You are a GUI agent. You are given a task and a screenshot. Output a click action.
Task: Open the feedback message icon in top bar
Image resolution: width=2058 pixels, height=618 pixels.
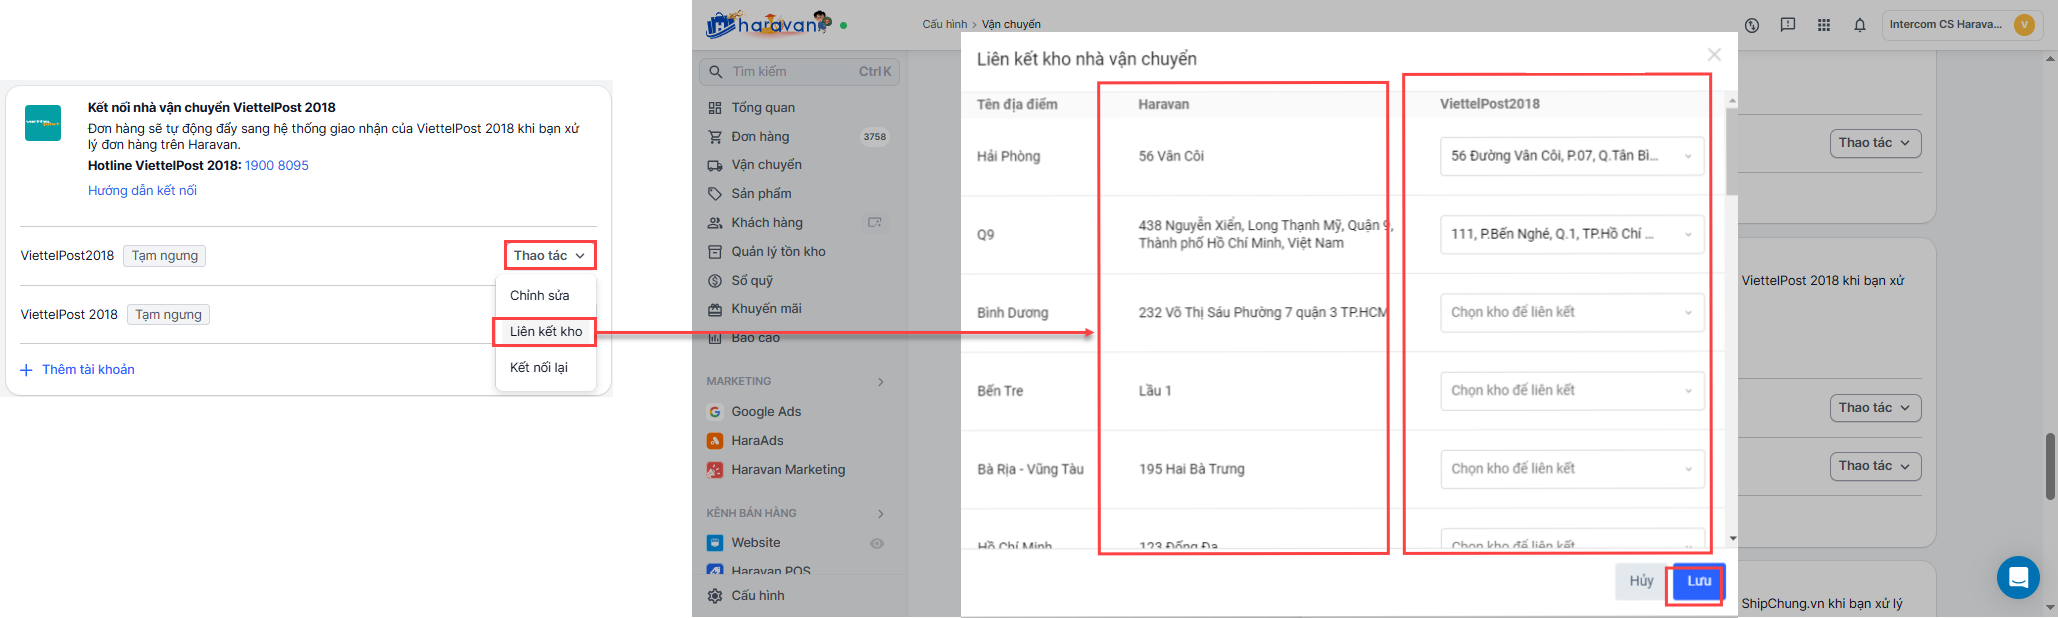click(x=1788, y=25)
